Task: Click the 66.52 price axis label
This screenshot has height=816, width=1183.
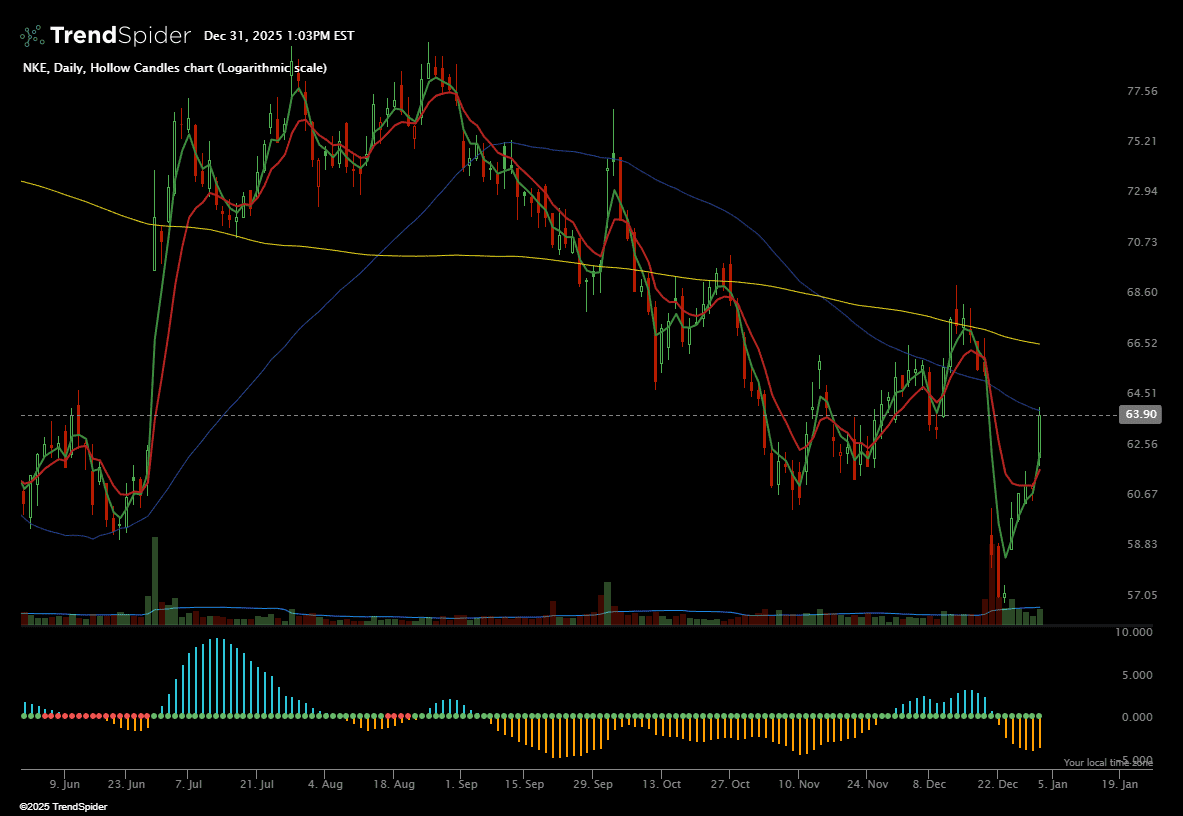Action: click(x=1141, y=343)
